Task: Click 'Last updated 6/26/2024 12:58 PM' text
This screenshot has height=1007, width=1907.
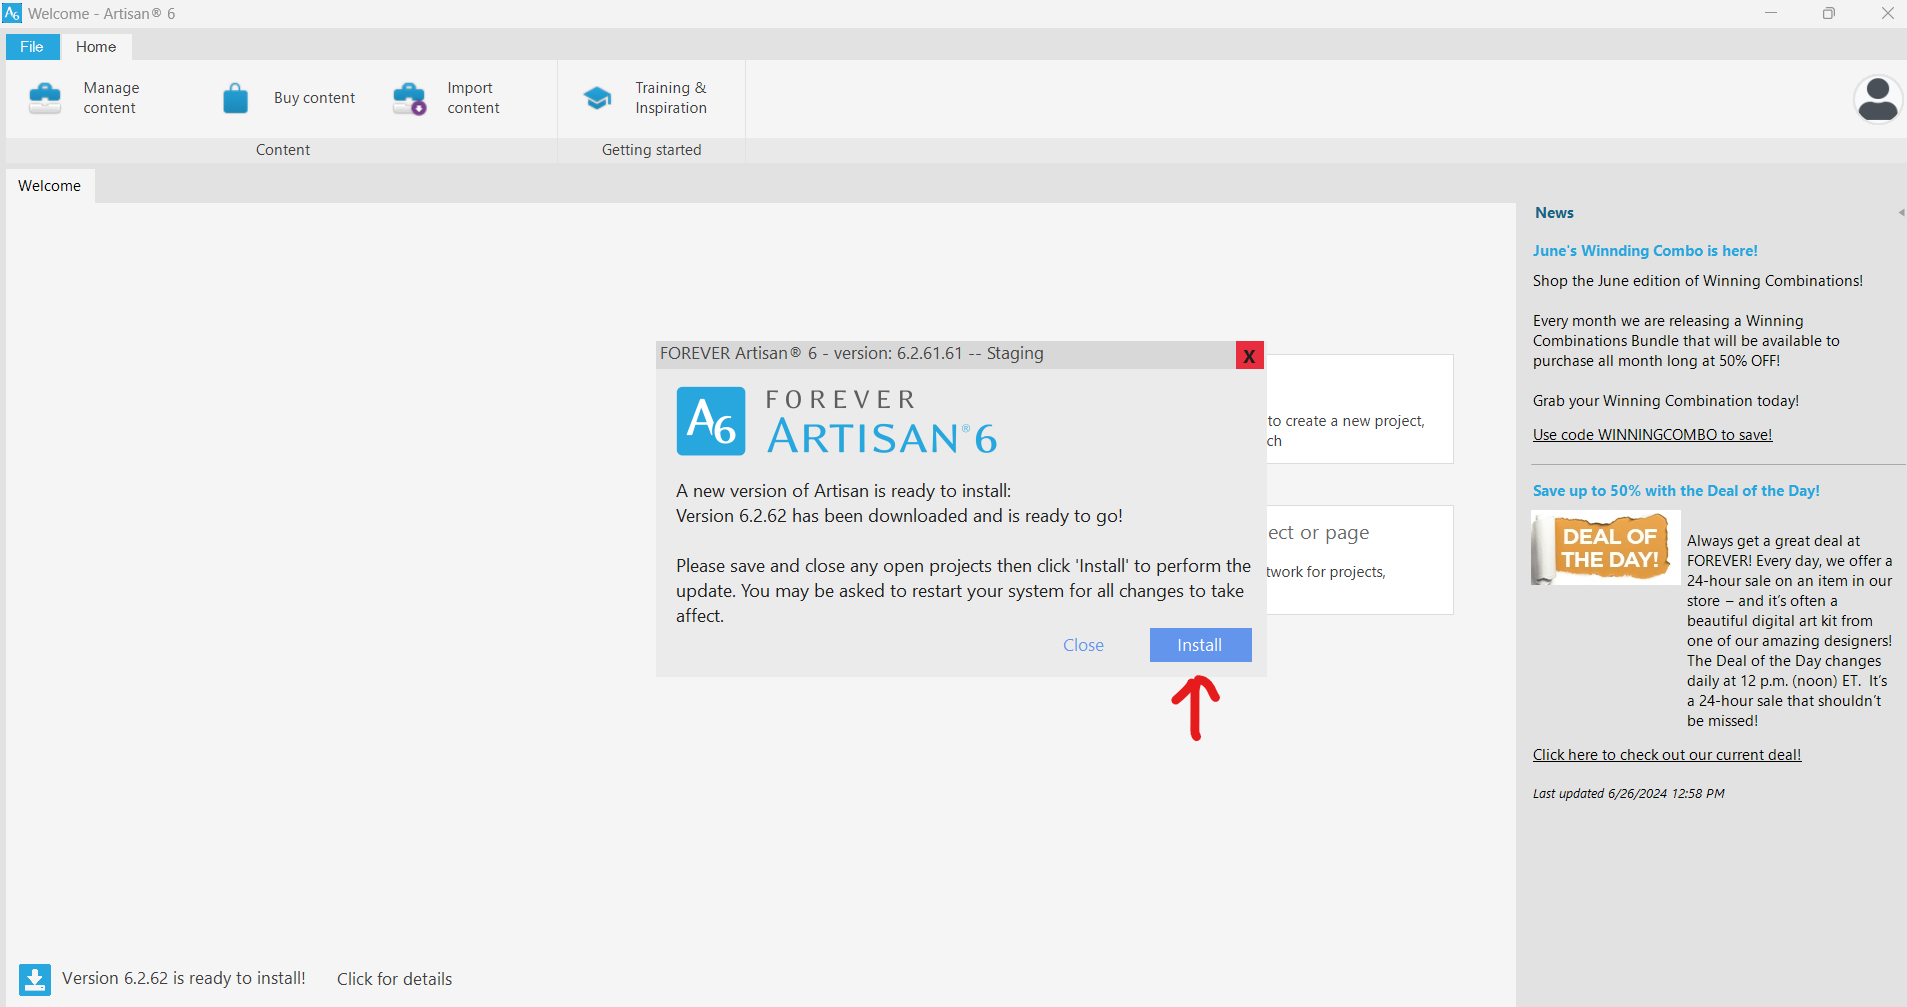Action: [x=1629, y=794]
